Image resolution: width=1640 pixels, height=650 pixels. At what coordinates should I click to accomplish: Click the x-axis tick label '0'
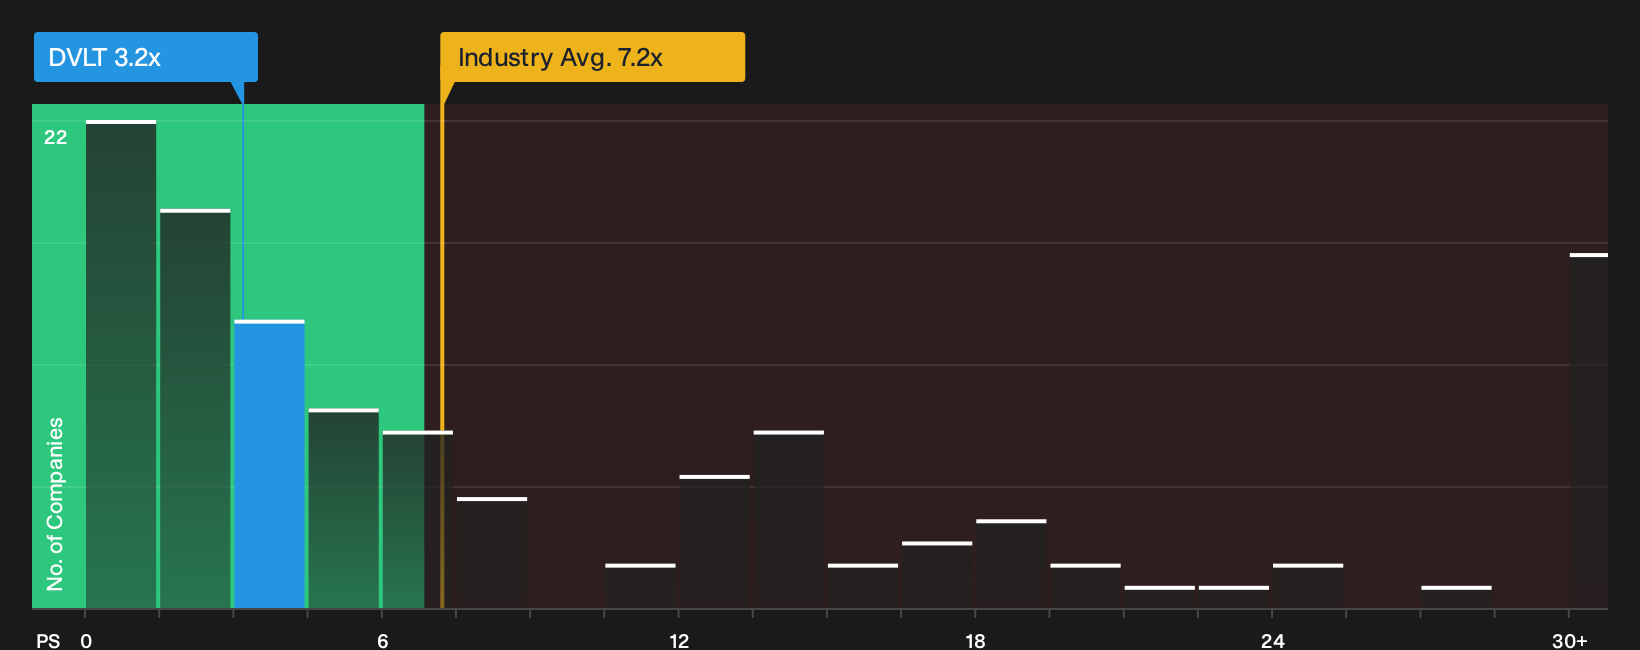coord(86,641)
